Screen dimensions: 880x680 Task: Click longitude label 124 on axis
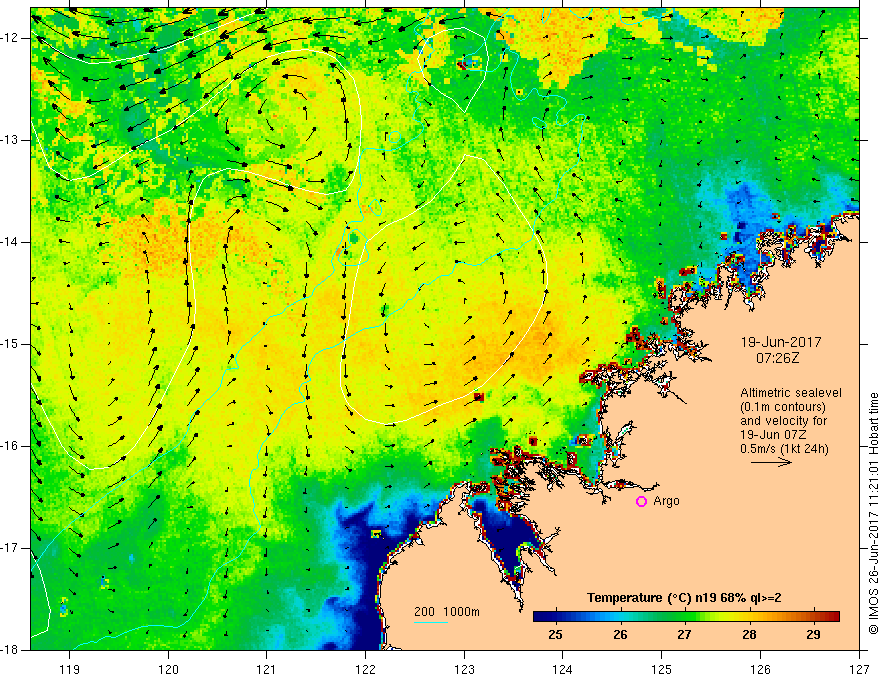tap(563, 669)
